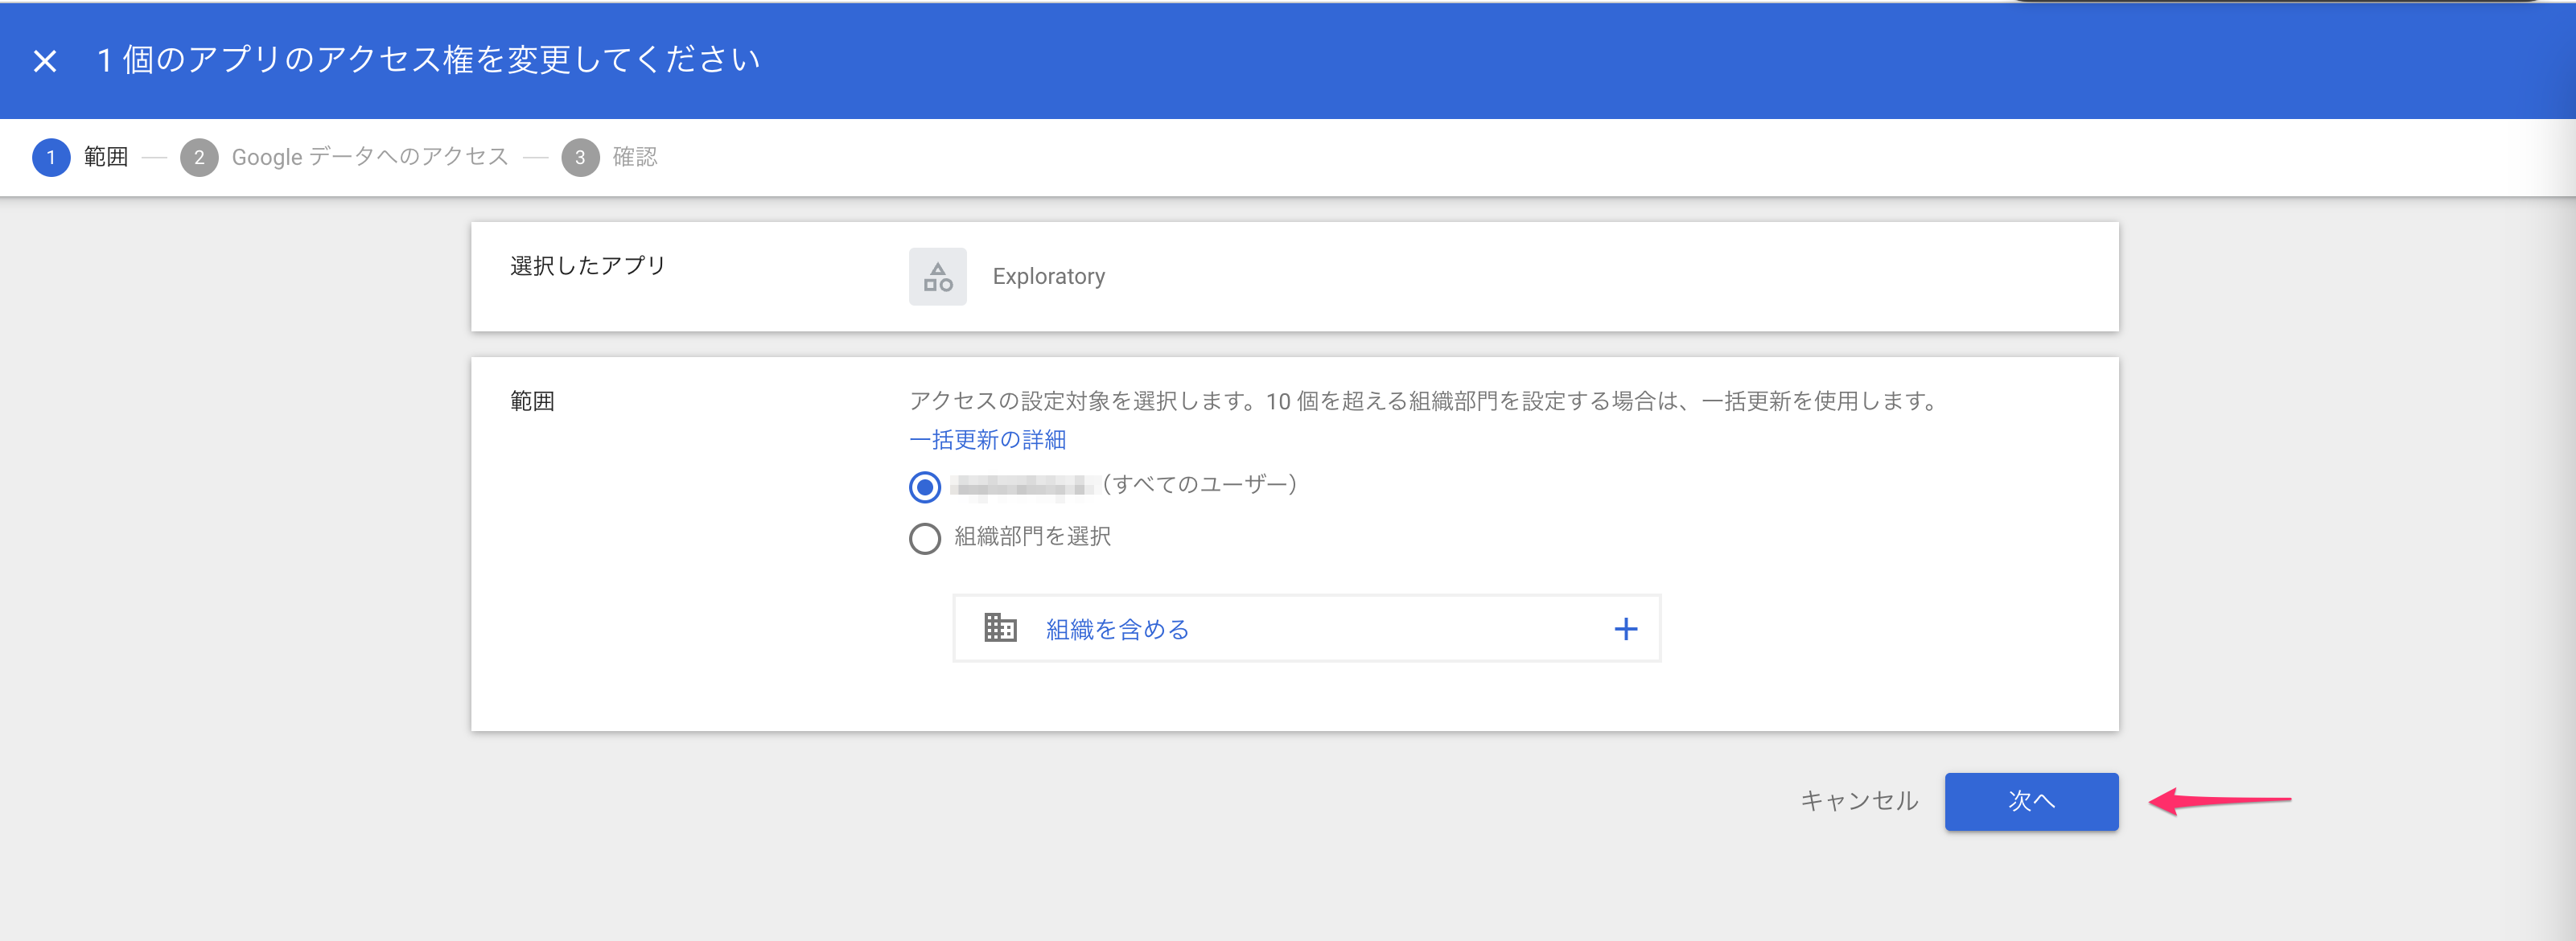Click the 組織部門を選択 label text
The image size is (2576, 941).
(1032, 537)
